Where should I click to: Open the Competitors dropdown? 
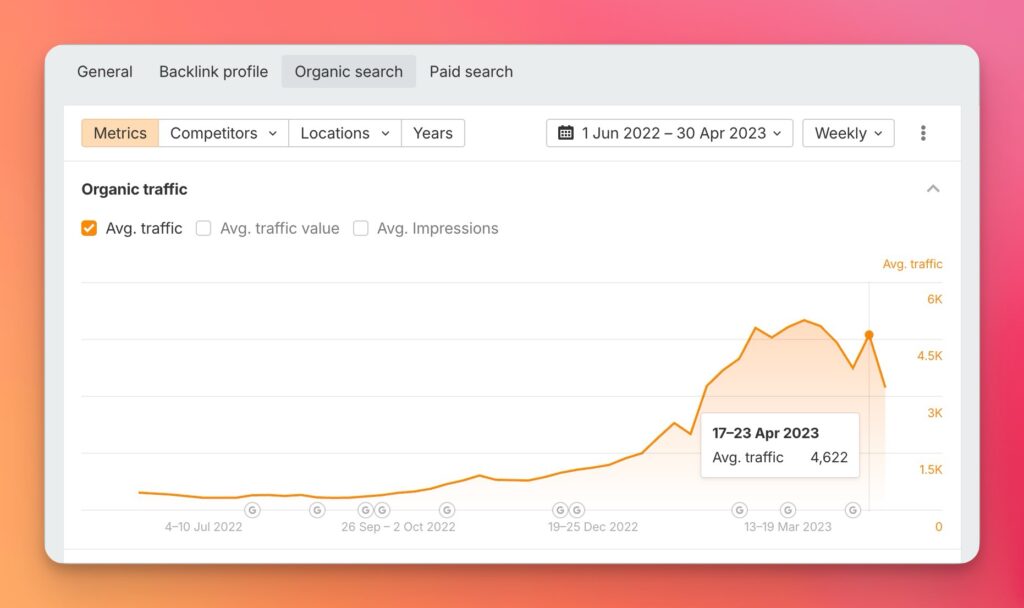point(223,133)
